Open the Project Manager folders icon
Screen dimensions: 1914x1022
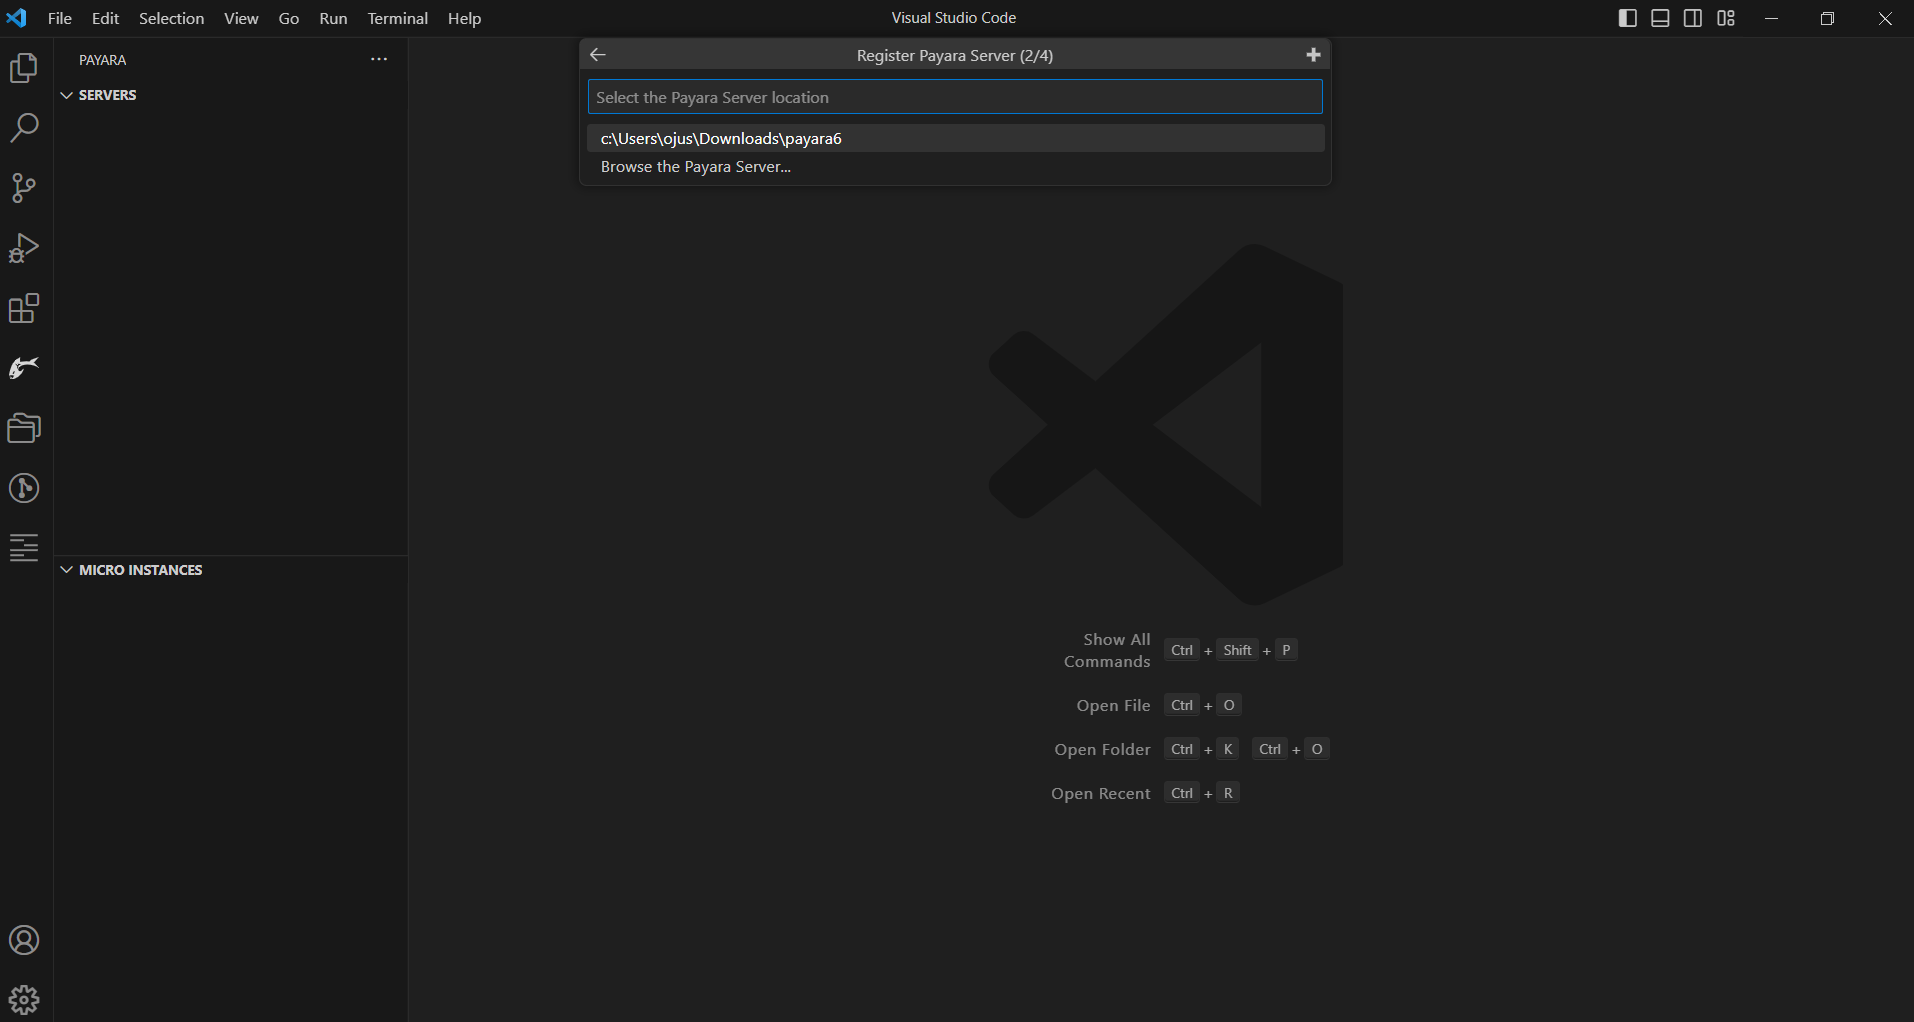(x=24, y=428)
